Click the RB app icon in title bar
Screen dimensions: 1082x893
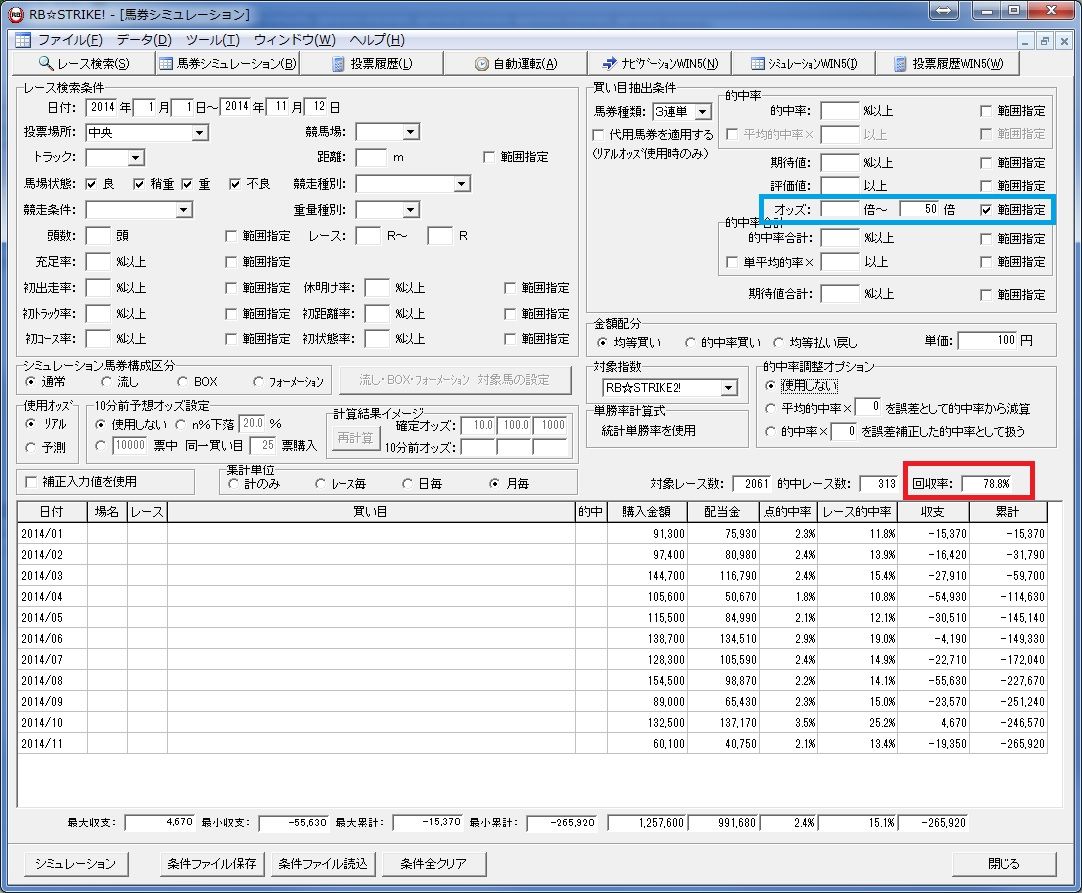(15, 14)
